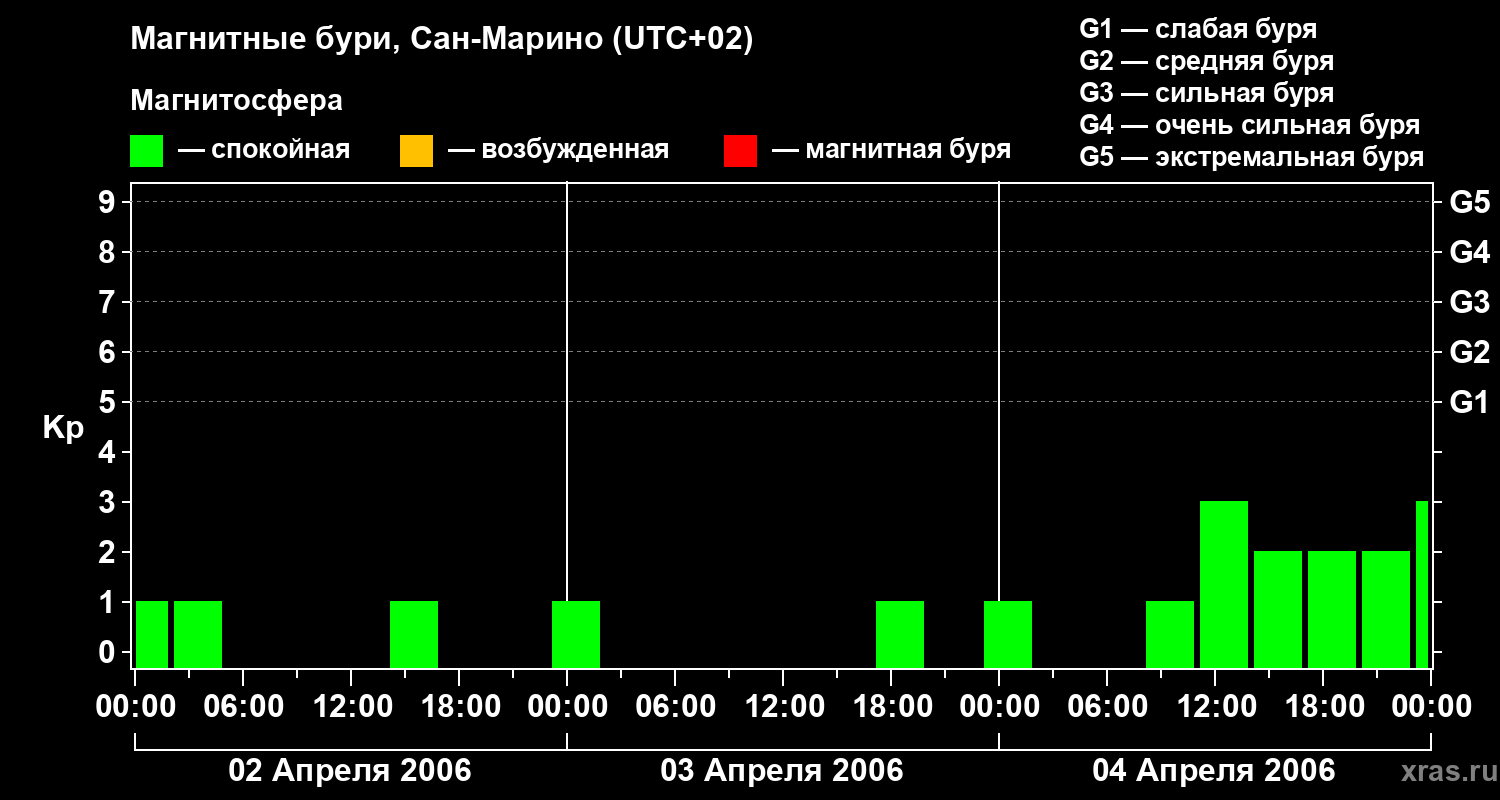This screenshot has height=800, width=1500.
Task: Click the '12:00' time label of 02 Апреля
Action: click(351, 707)
